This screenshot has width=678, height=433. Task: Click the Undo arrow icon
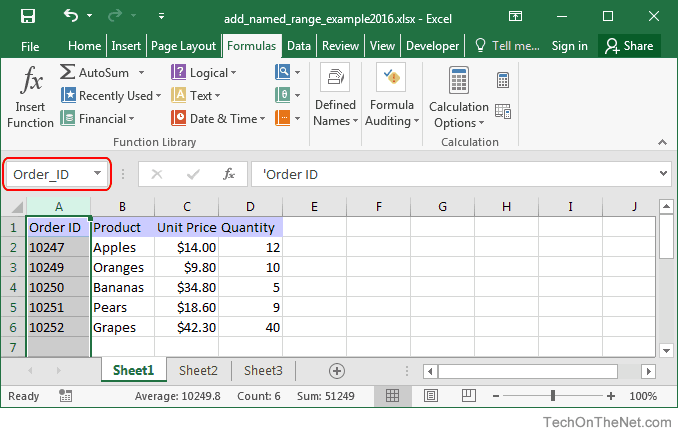tap(71, 16)
